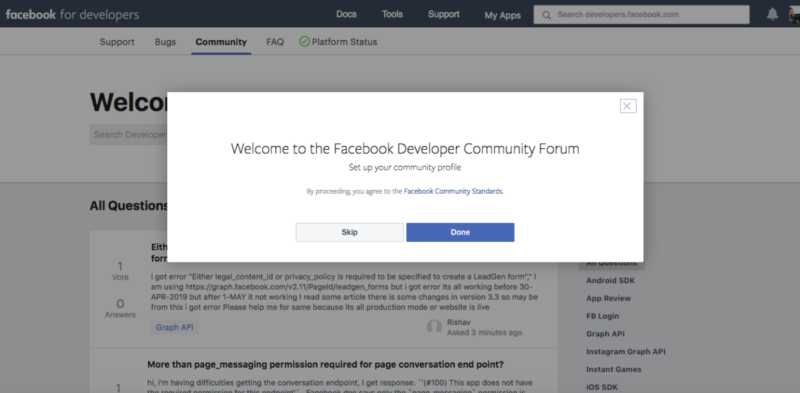Open the Tools menu
The image size is (800, 393).
tap(392, 14)
